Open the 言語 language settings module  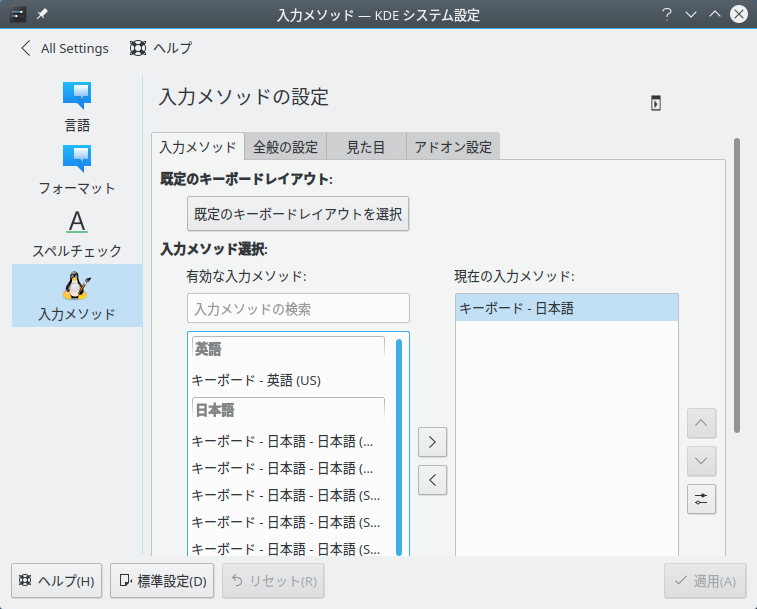(77, 107)
